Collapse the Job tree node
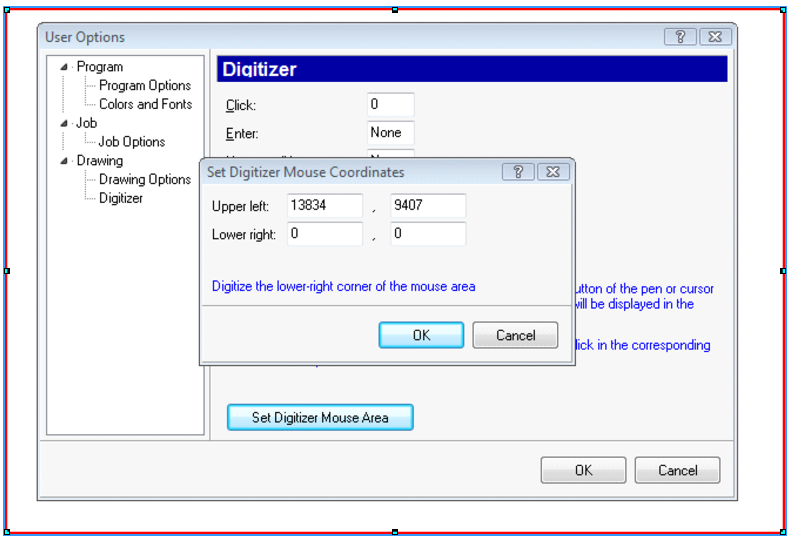This screenshot has width=794, height=540. coord(65,123)
